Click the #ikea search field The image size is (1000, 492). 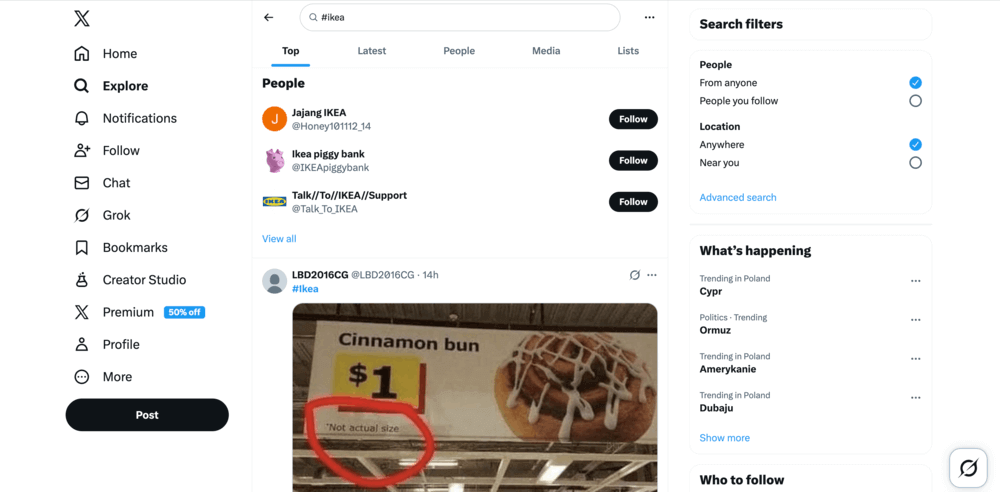[x=460, y=17]
